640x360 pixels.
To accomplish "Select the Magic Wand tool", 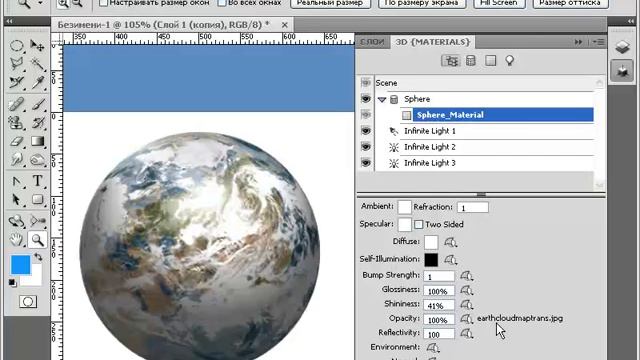I will (x=38, y=64).
